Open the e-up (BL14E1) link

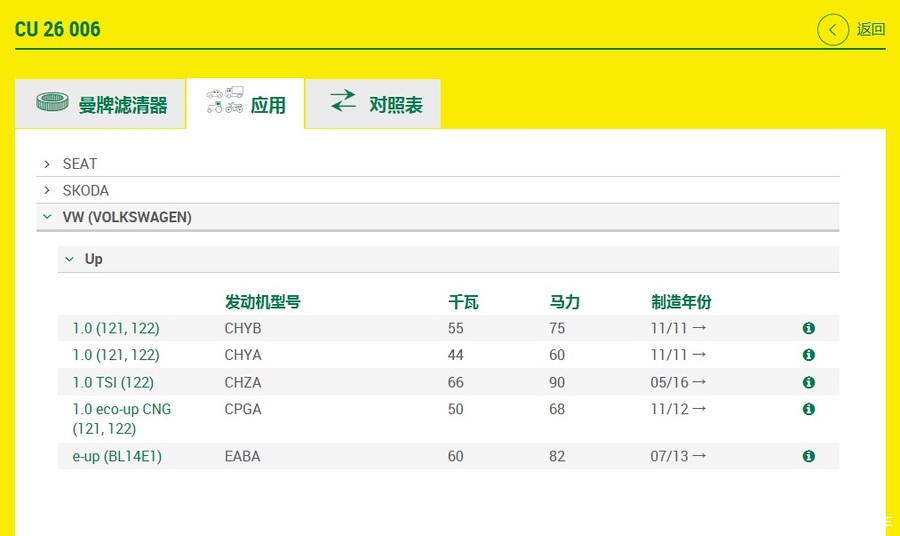pos(117,456)
